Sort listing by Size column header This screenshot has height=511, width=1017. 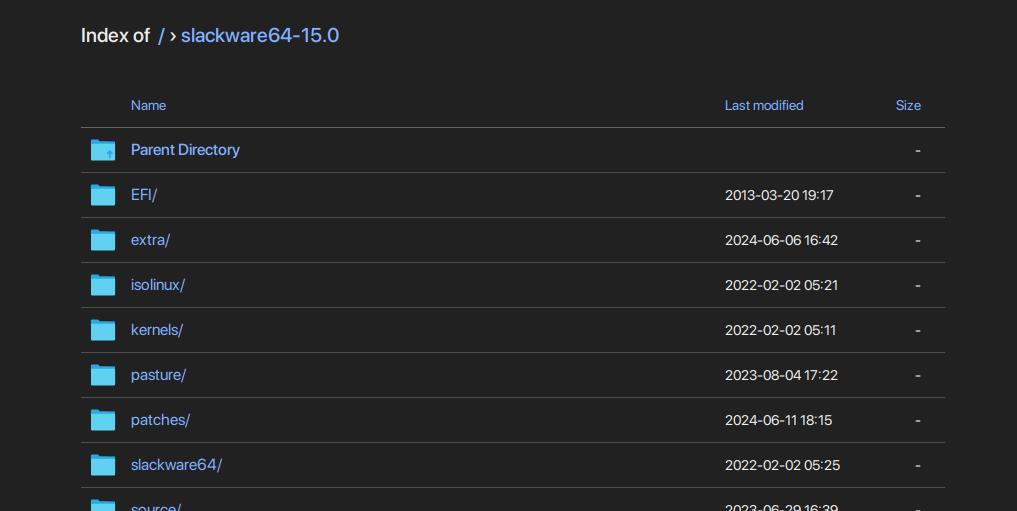point(908,105)
